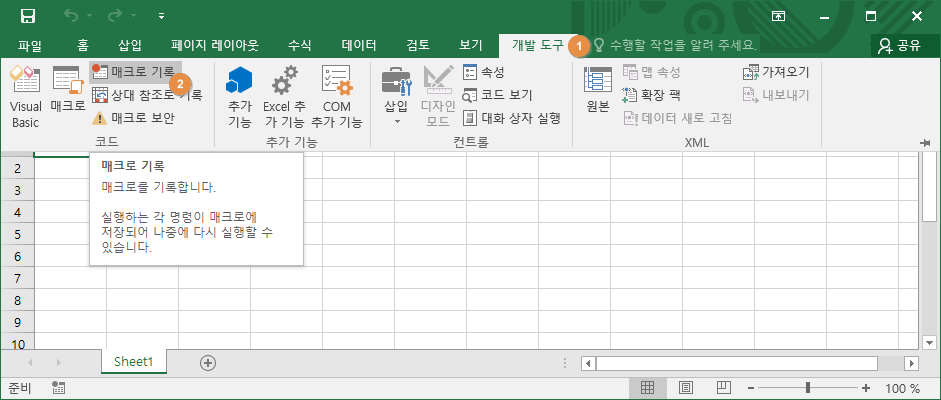
Task: Add a new sheet
Action: coord(208,362)
